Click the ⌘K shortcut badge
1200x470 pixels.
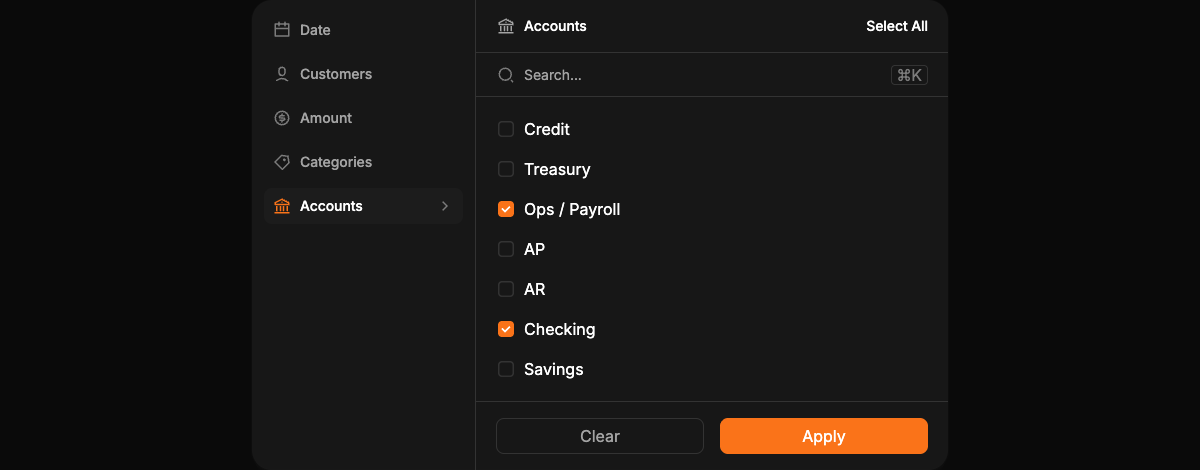click(909, 75)
